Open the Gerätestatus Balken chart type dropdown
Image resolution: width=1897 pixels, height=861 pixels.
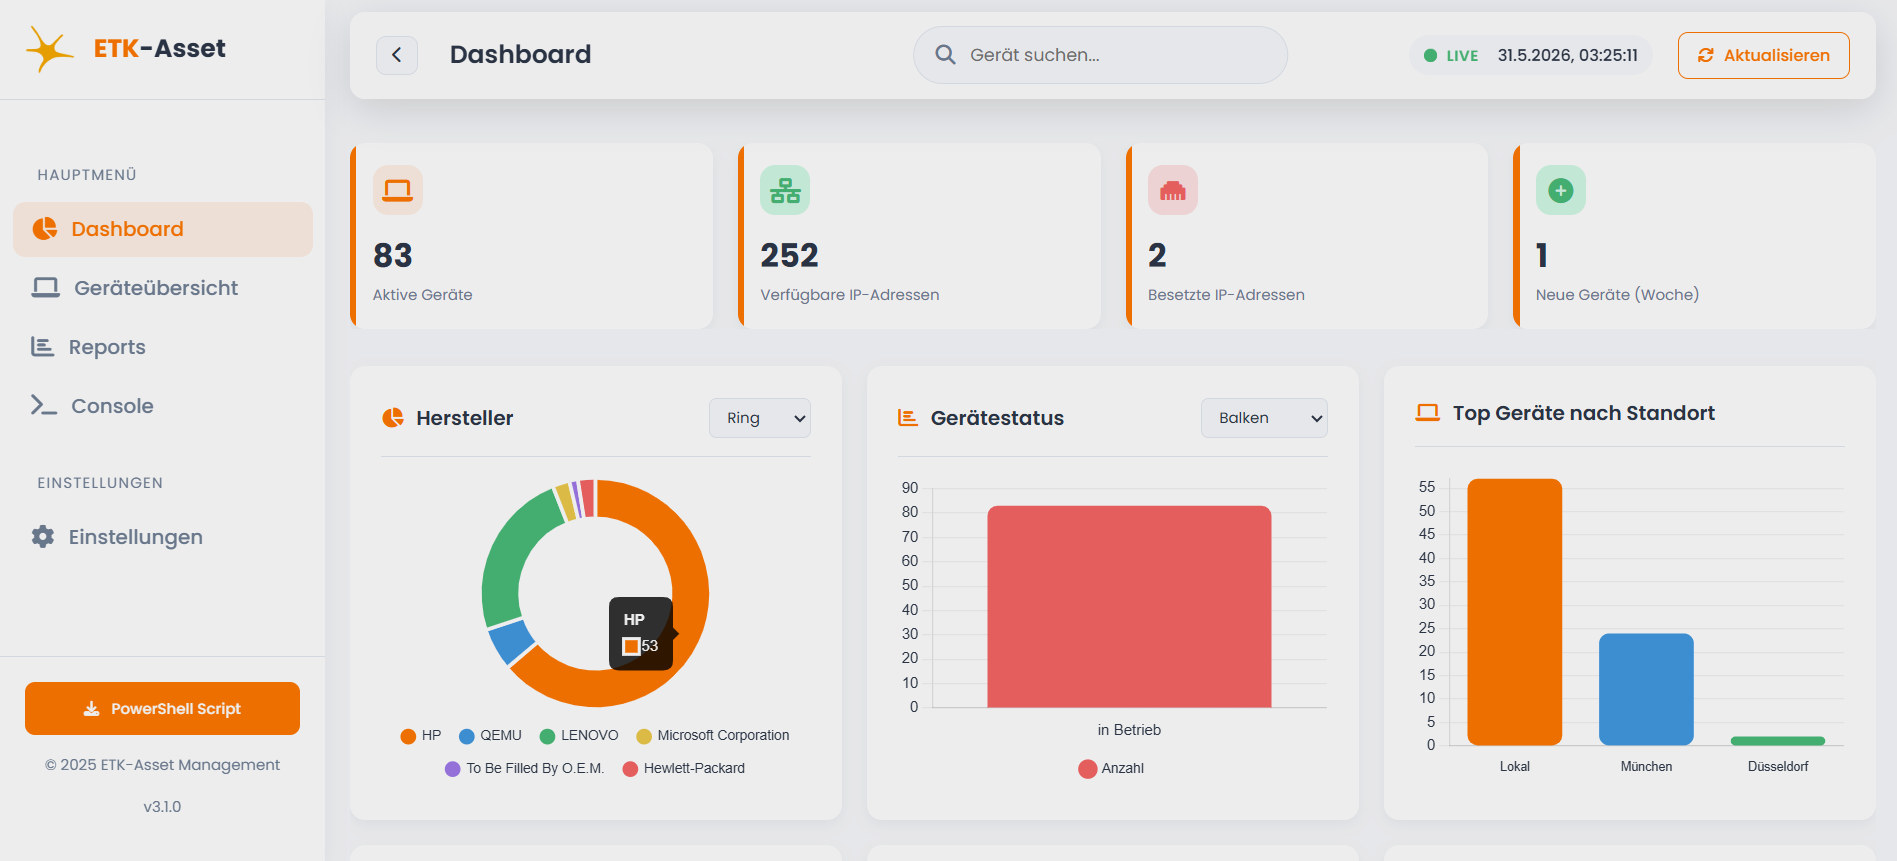coord(1264,418)
